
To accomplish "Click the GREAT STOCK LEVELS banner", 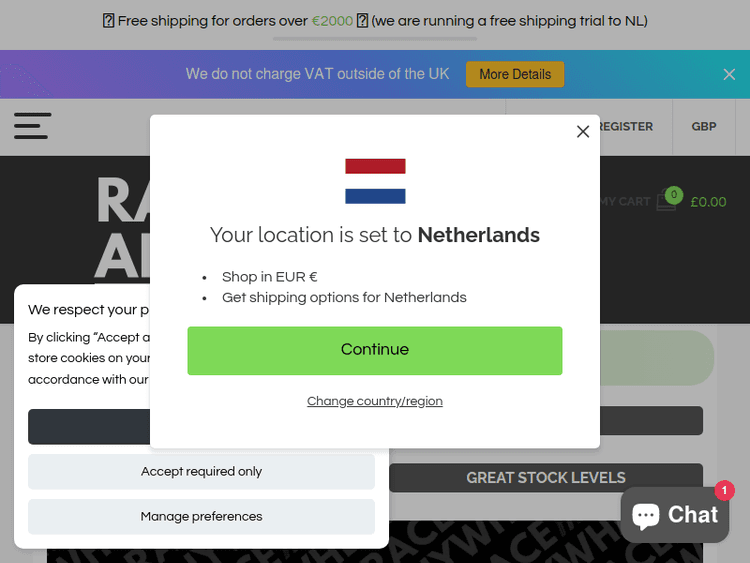I will click(546, 478).
